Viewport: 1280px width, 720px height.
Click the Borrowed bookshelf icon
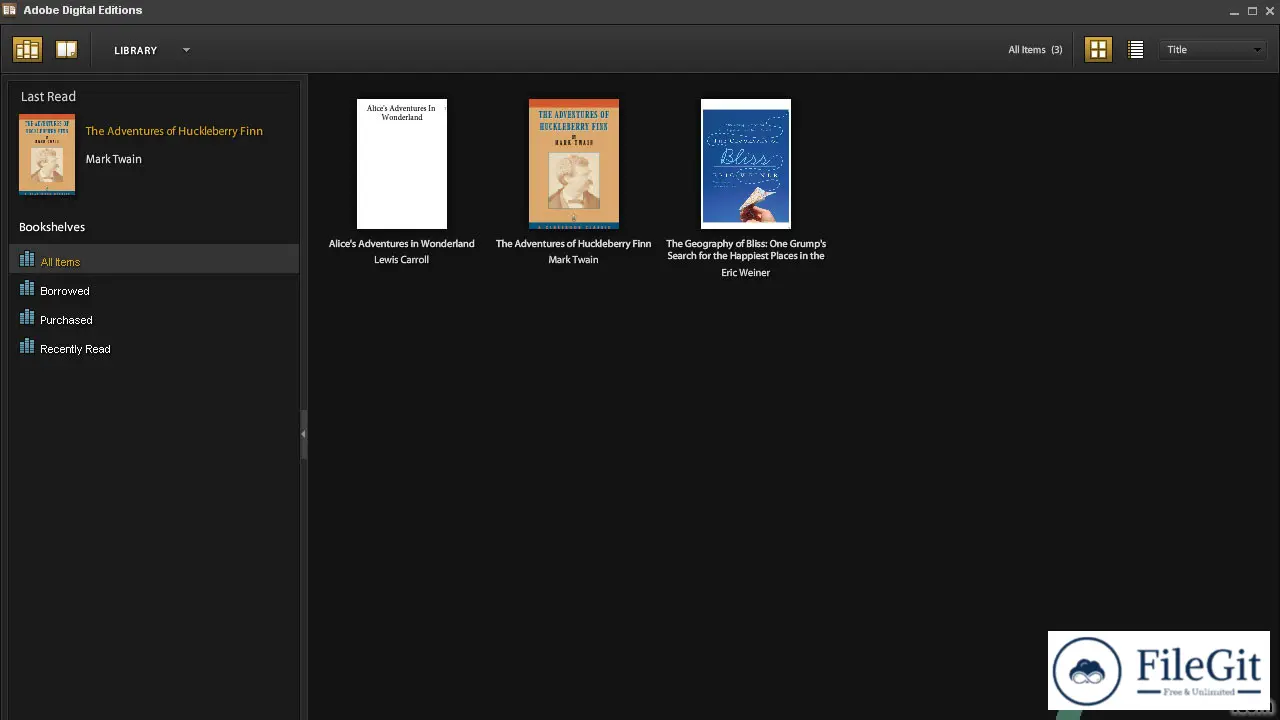[27, 288]
